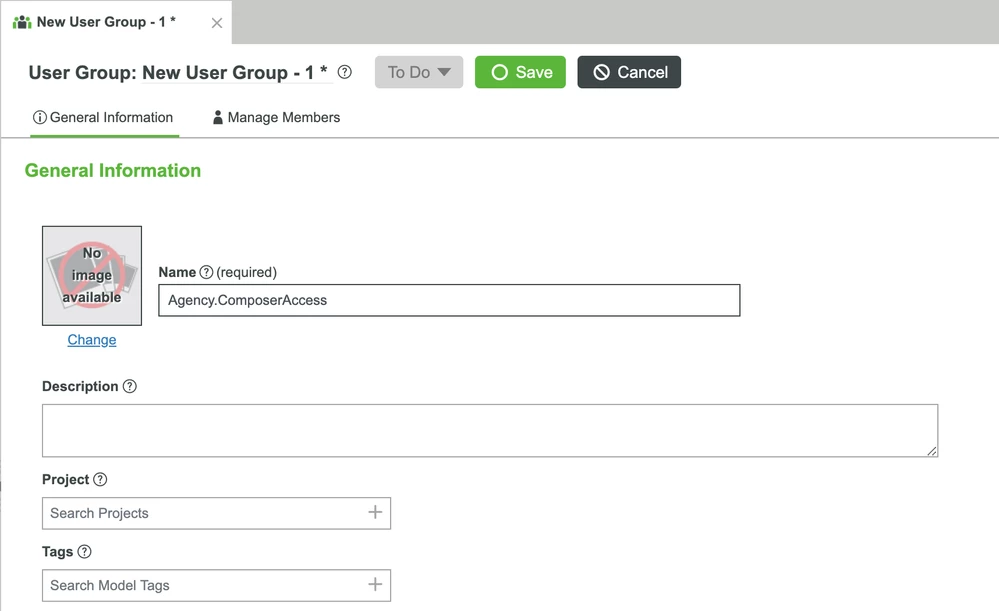Click the Description text area
The height and width of the screenshot is (611, 999).
pyautogui.click(x=489, y=428)
